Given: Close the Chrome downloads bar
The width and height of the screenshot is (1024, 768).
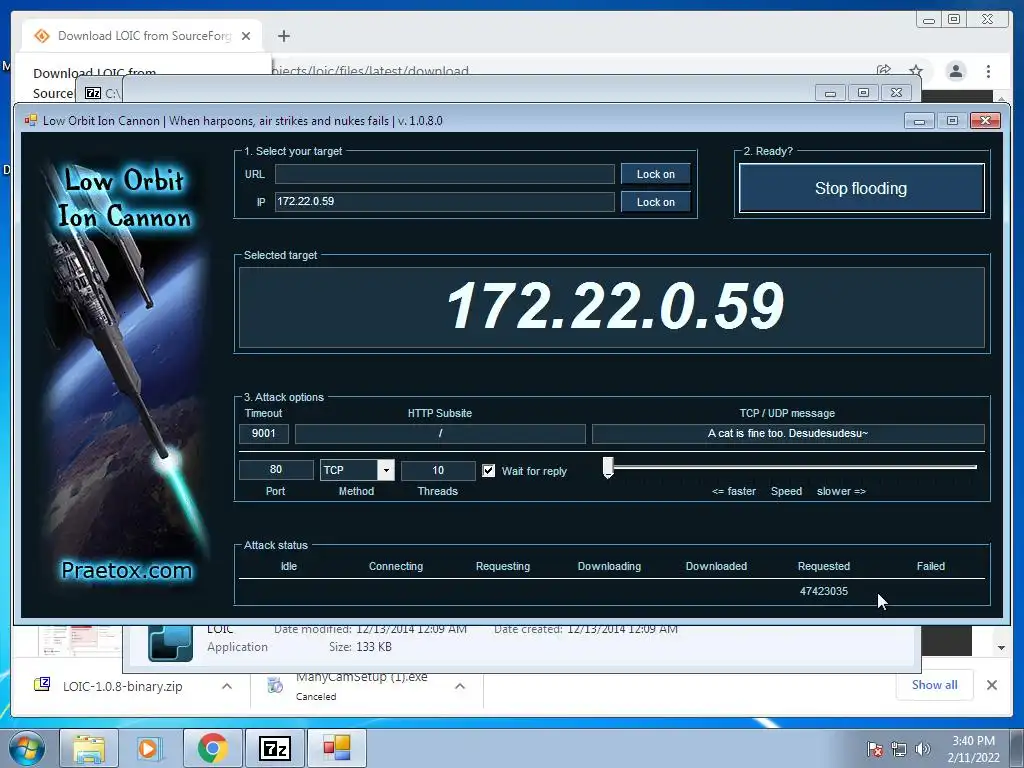Looking at the screenshot, I should point(991,685).
